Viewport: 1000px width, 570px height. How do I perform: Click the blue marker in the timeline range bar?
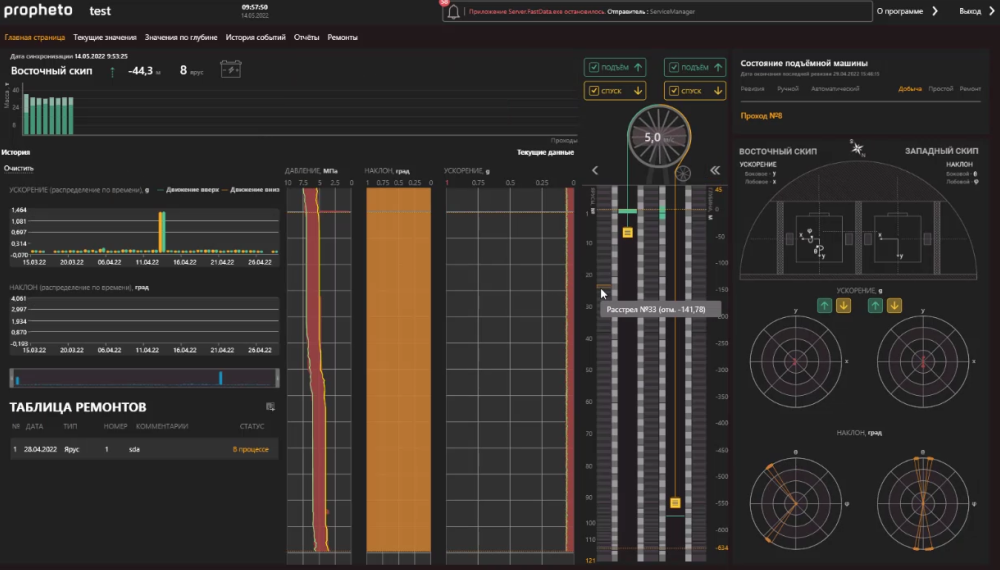[x=221, y=378]
